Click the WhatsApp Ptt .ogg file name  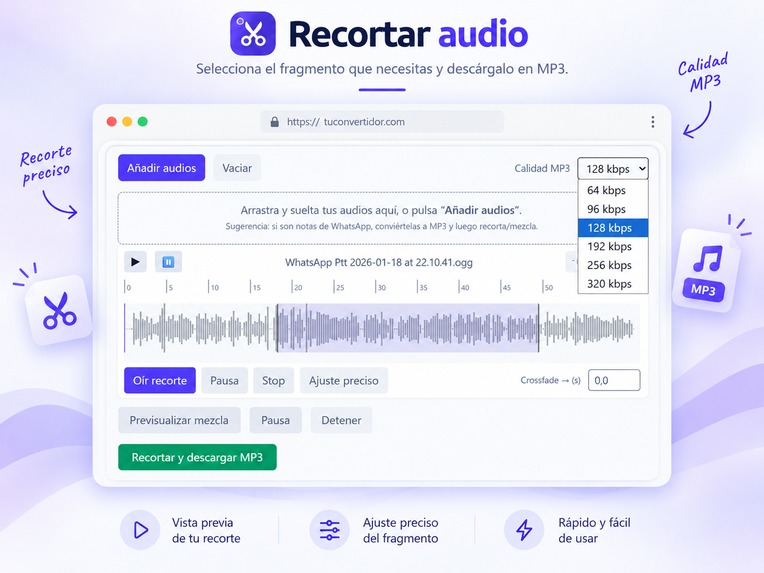(379, 263)
